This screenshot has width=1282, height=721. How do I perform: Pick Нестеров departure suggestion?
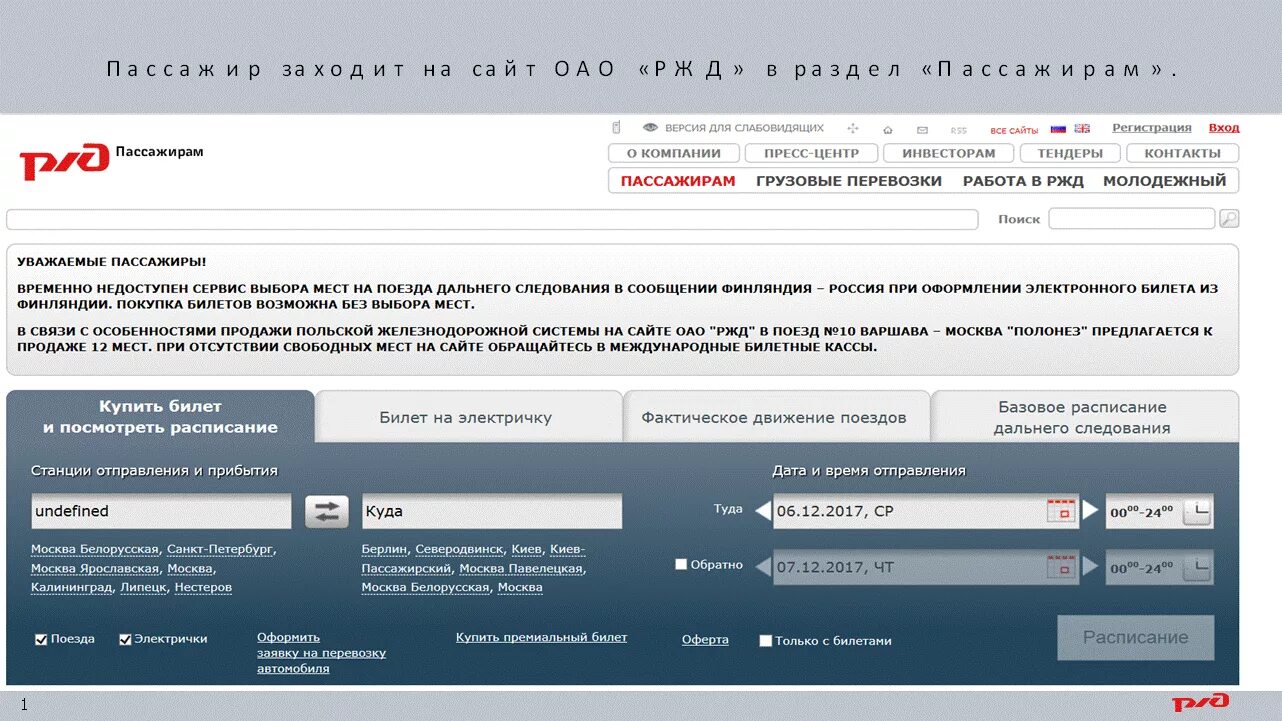[203, 587]
